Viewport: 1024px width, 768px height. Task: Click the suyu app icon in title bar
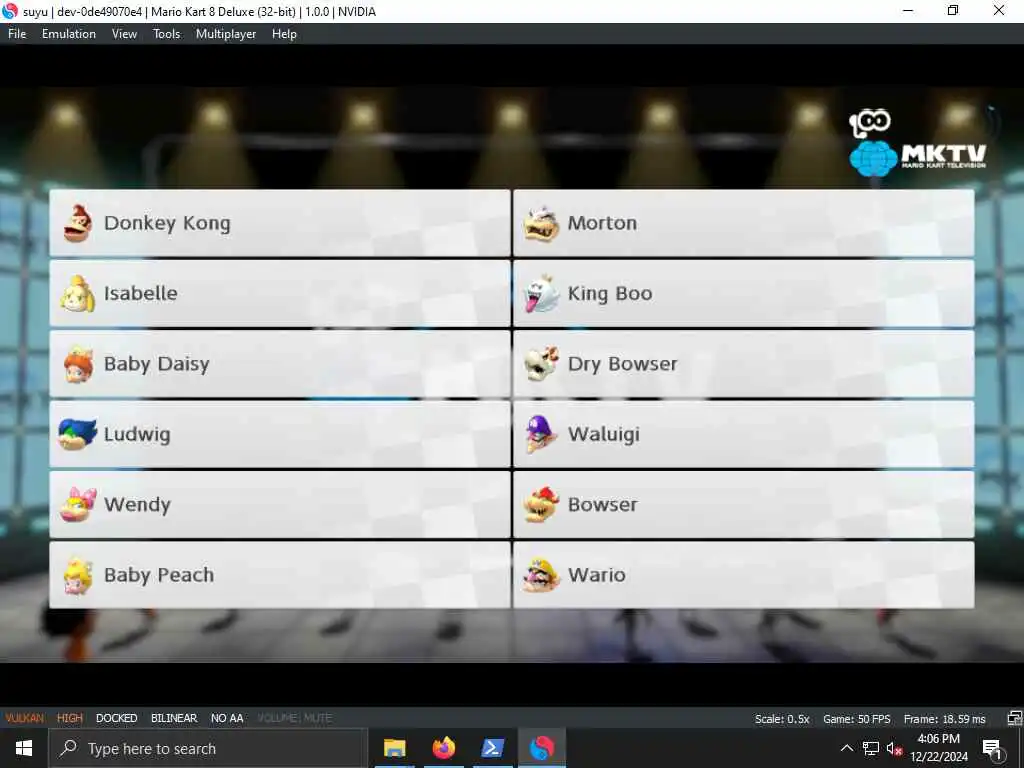pyautogui.click(x=10, y=11)
